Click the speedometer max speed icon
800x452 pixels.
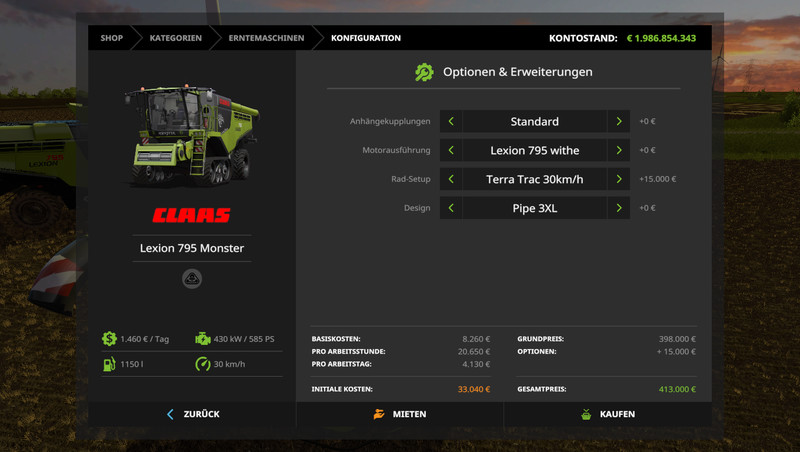click(203, 364)
